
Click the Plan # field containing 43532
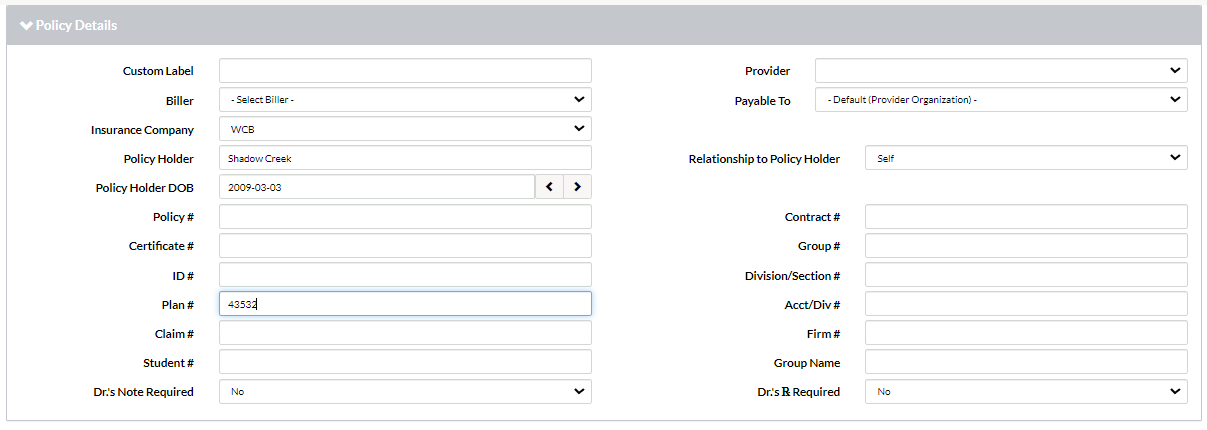click(405, 304)
